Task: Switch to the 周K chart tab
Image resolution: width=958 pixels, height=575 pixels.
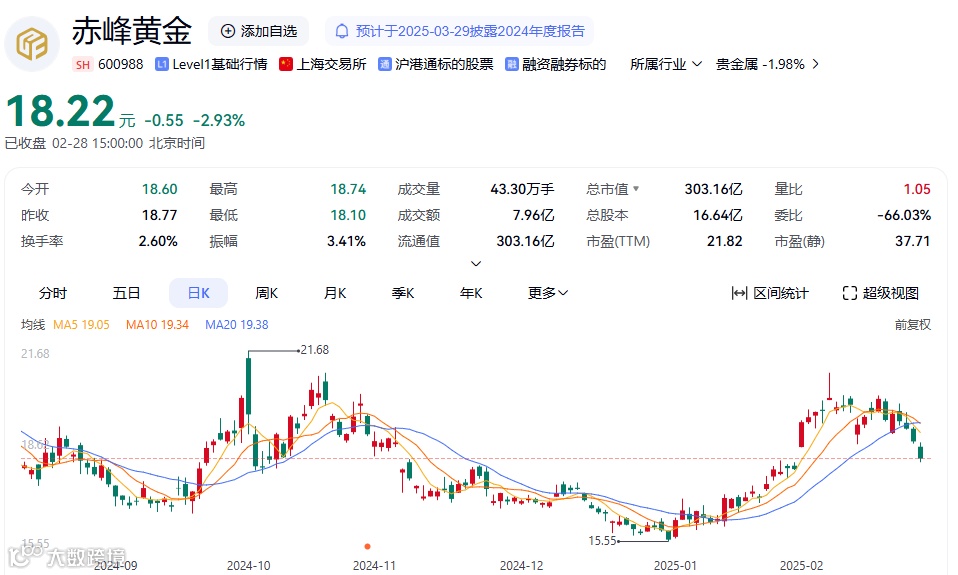Action: (266, 293)
